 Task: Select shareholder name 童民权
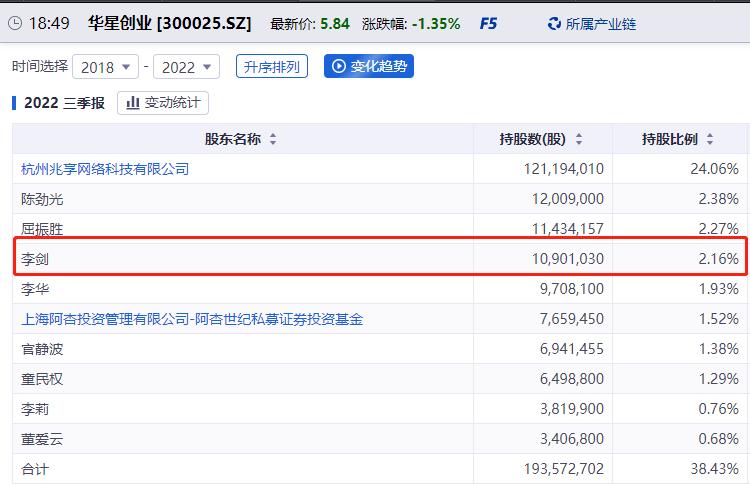(42, 379)
